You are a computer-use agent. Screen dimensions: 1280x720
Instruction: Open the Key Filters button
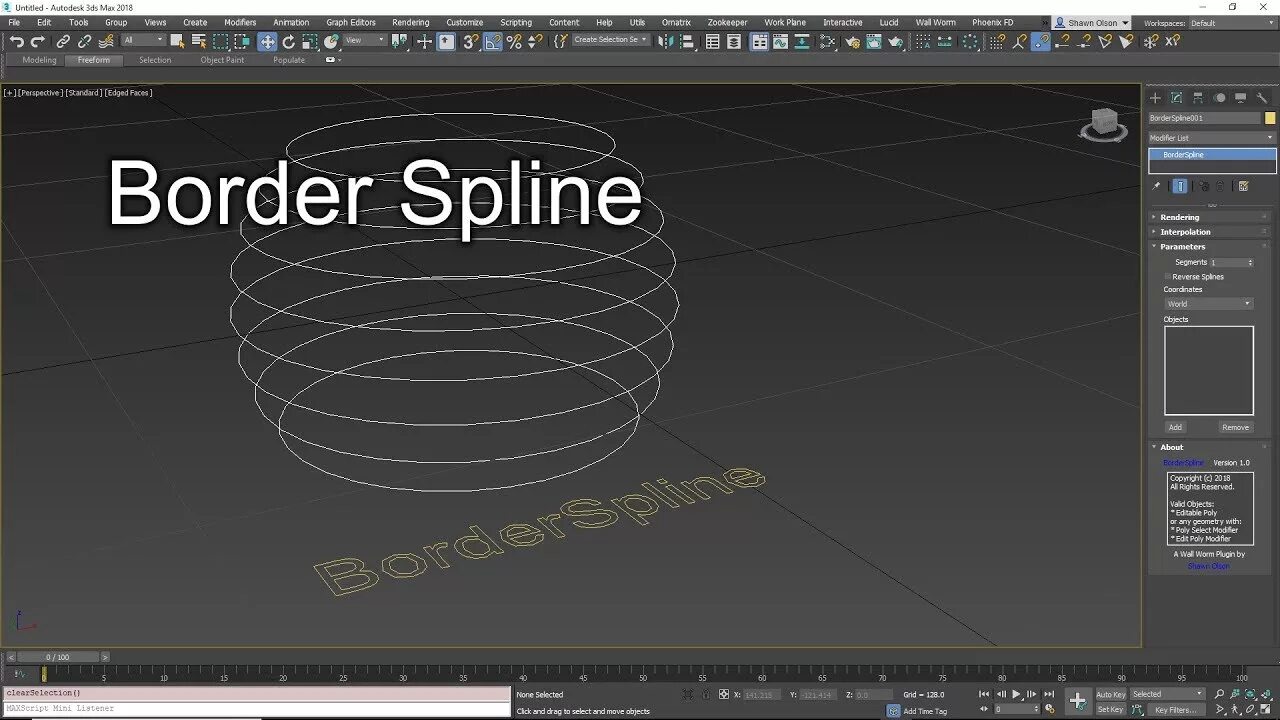click(1176, 709)
